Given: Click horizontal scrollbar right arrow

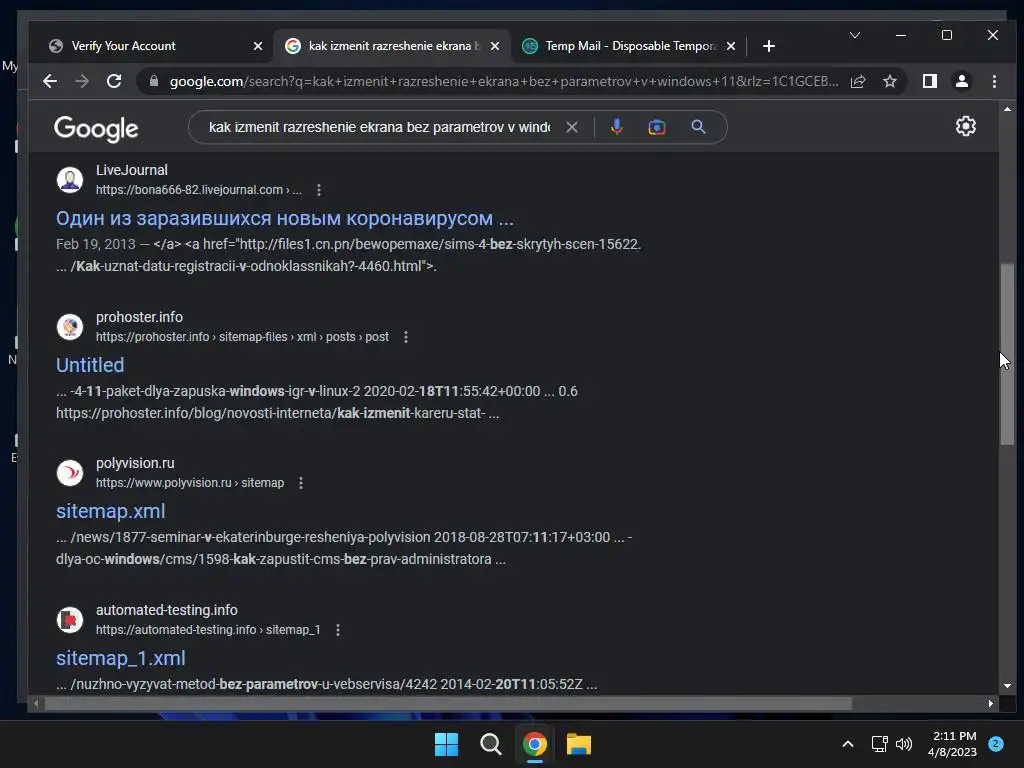Looking at the screenshot, I should coord(991,703).
